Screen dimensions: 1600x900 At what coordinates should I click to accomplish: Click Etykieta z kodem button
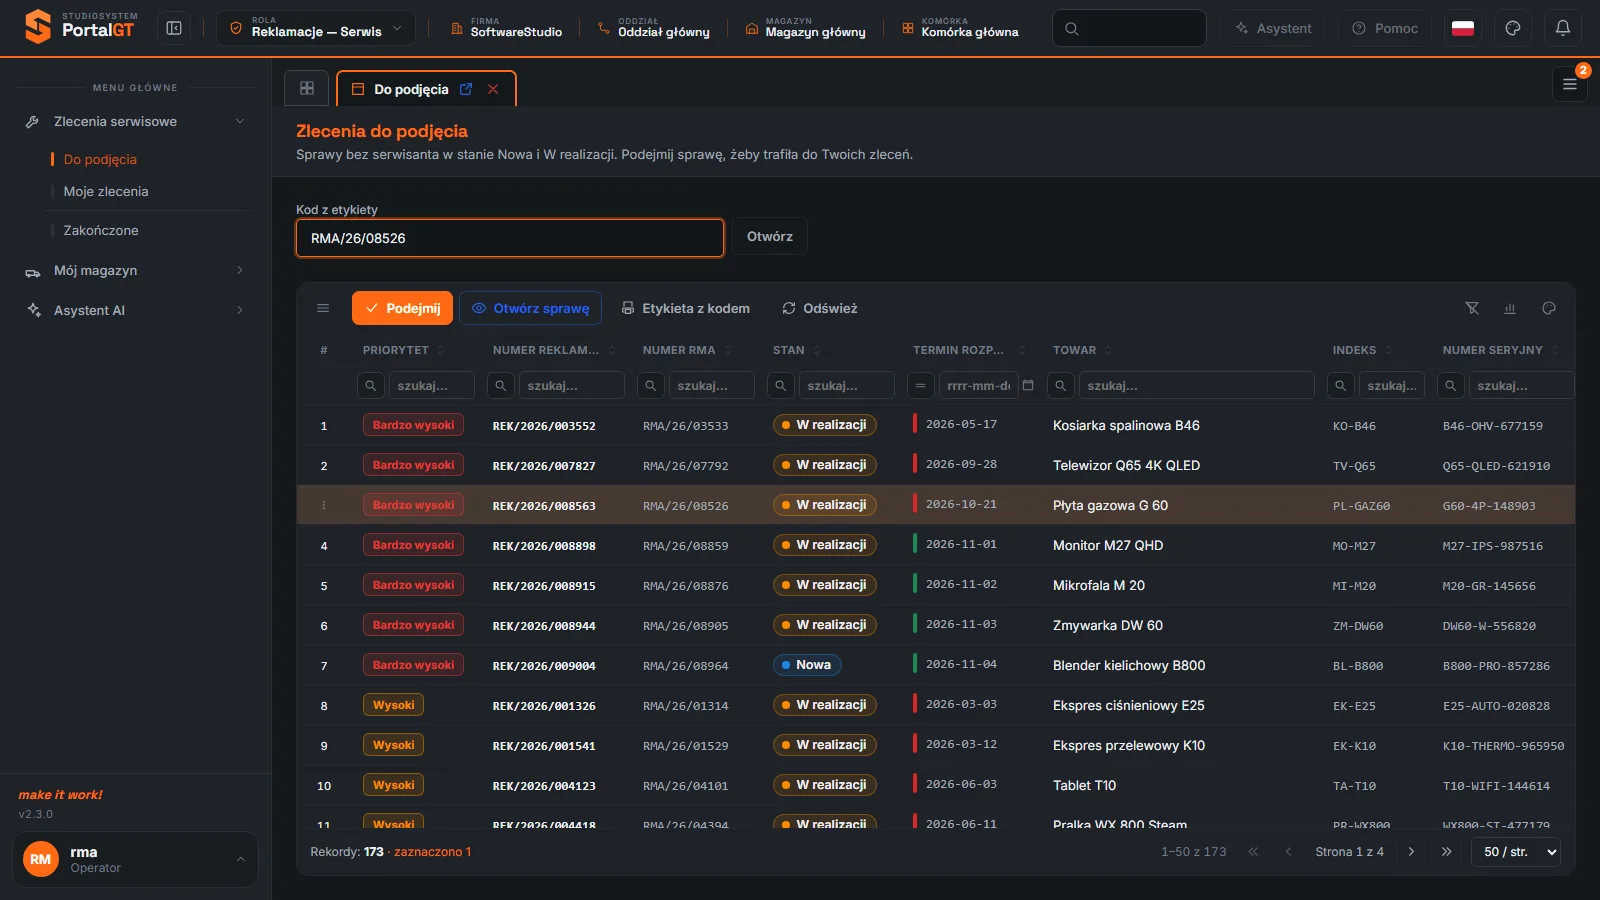686,308
